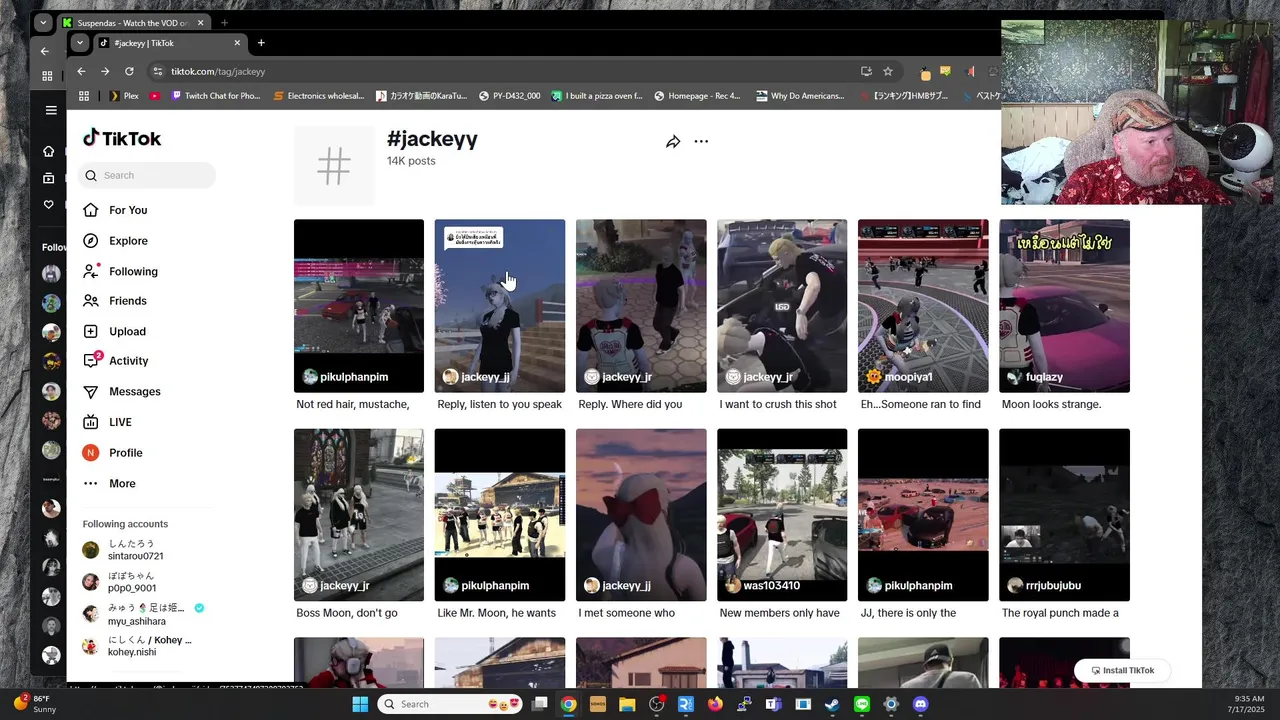Open the bookmarks apps grid icon
The width and height of the screenshot is (1280, 720).
coord(84,96)
